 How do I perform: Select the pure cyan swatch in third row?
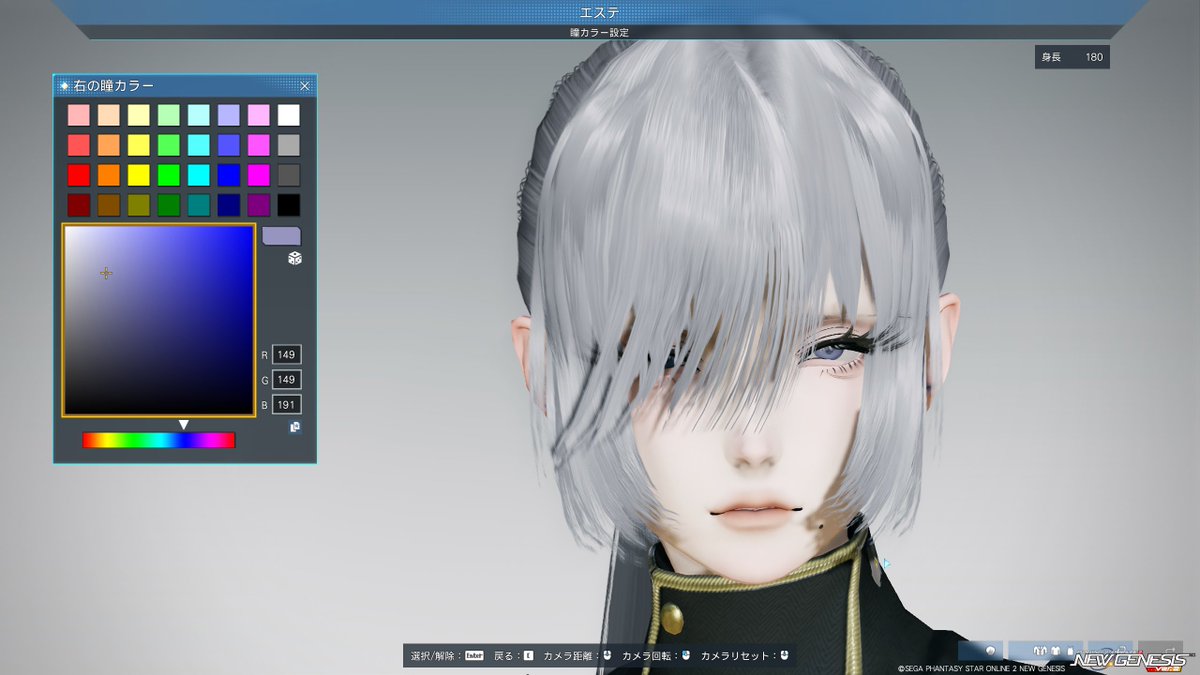coord(199,175)
